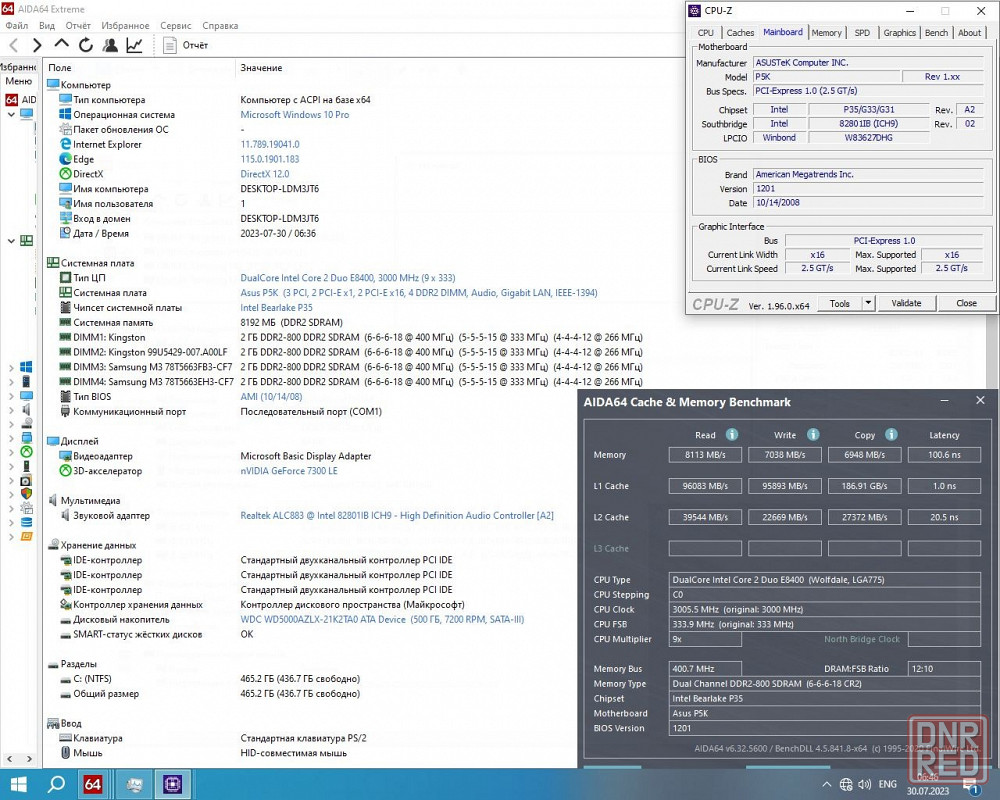Click the info icon next to Write

[813, 435]
